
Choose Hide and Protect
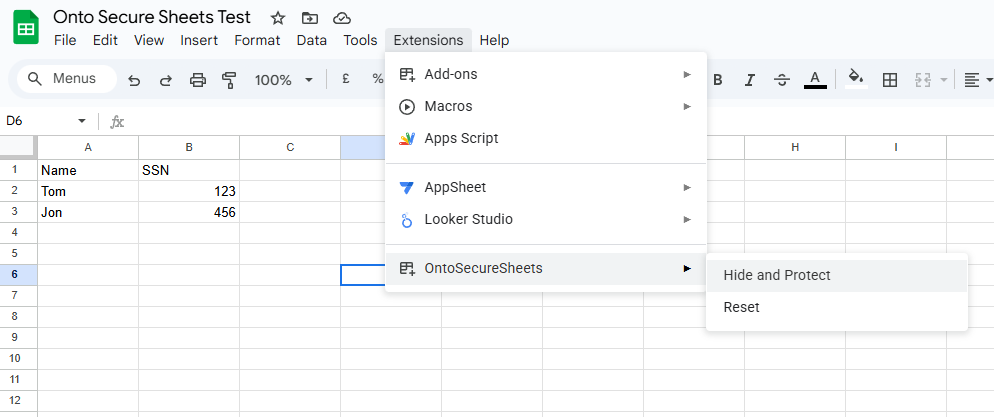click(x=837, y=276)
